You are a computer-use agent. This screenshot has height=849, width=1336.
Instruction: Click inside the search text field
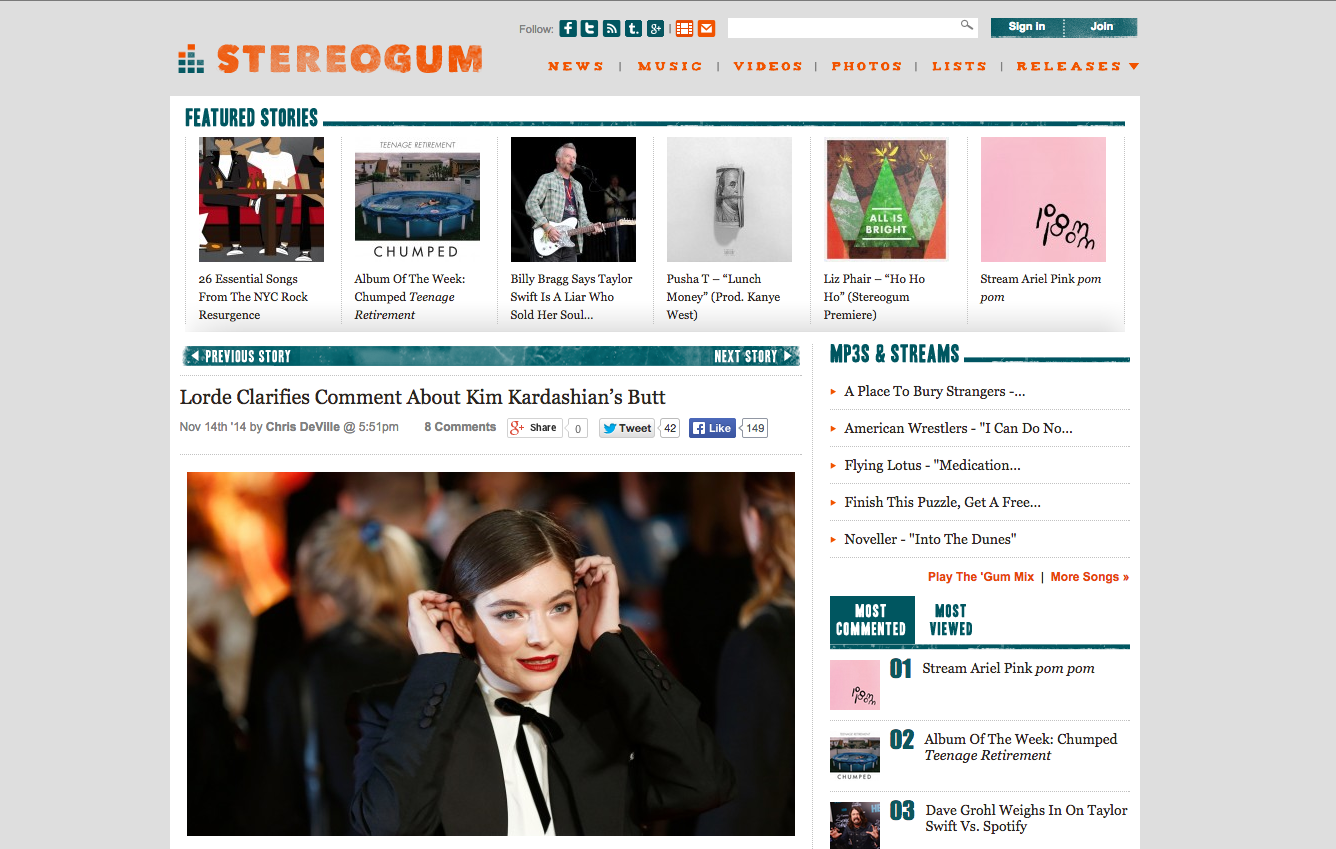842,28
